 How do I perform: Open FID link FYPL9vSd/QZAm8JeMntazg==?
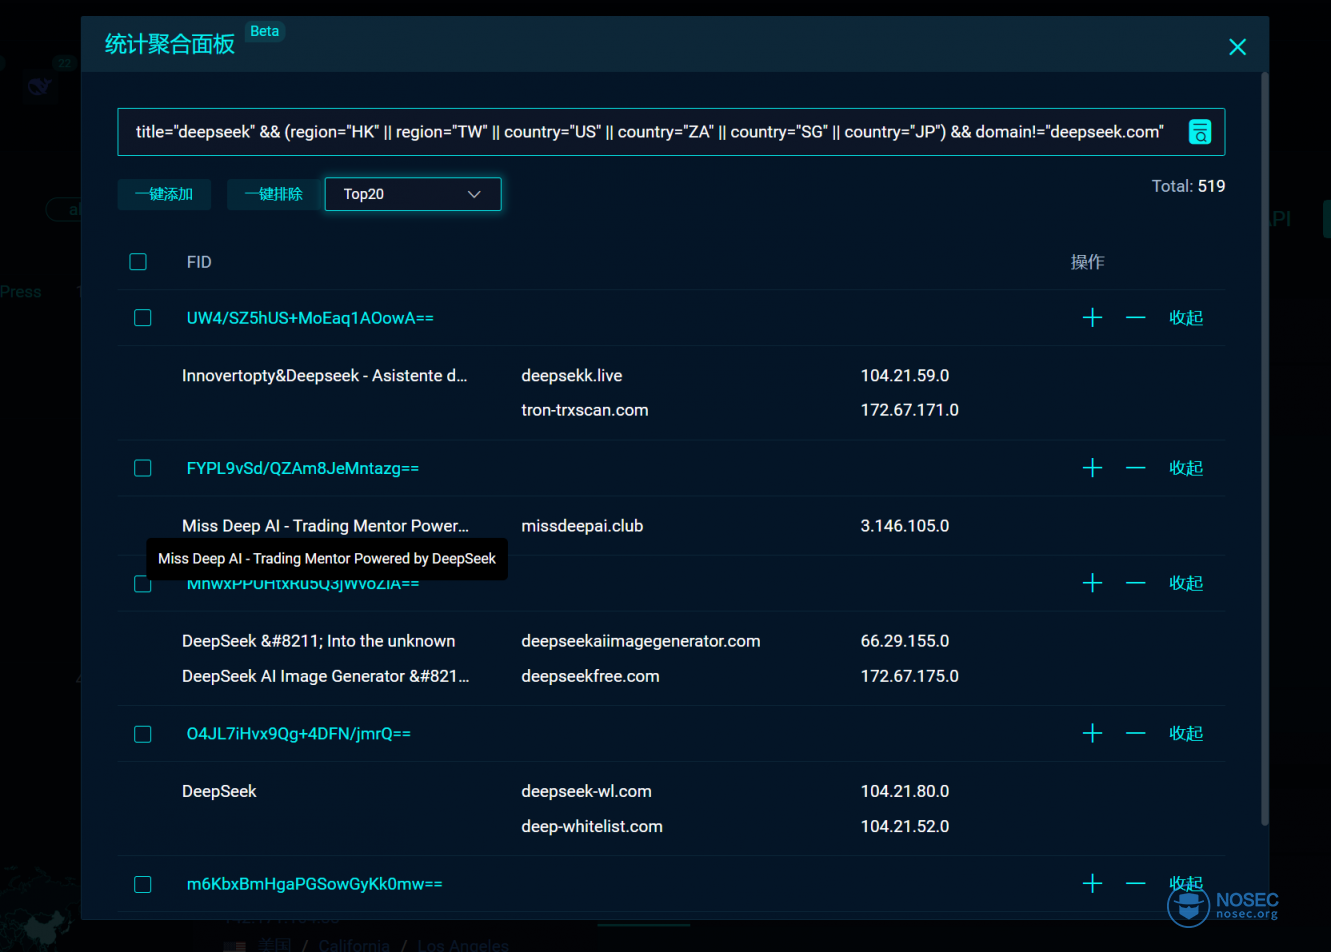click(302, 468)
